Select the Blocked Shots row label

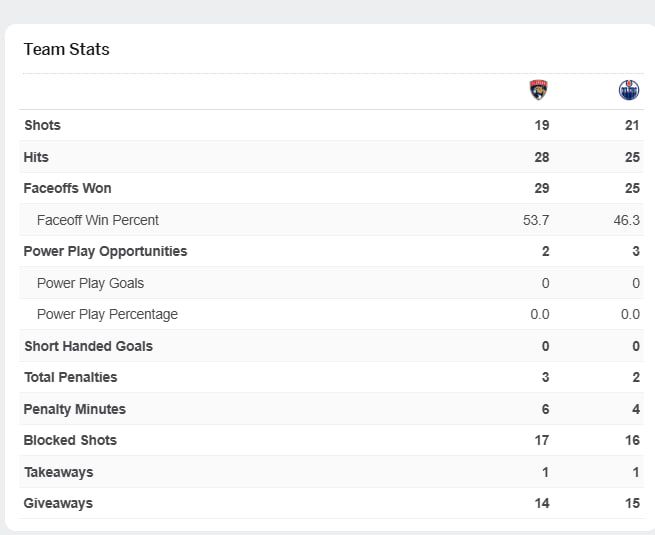tap(70, 440)
